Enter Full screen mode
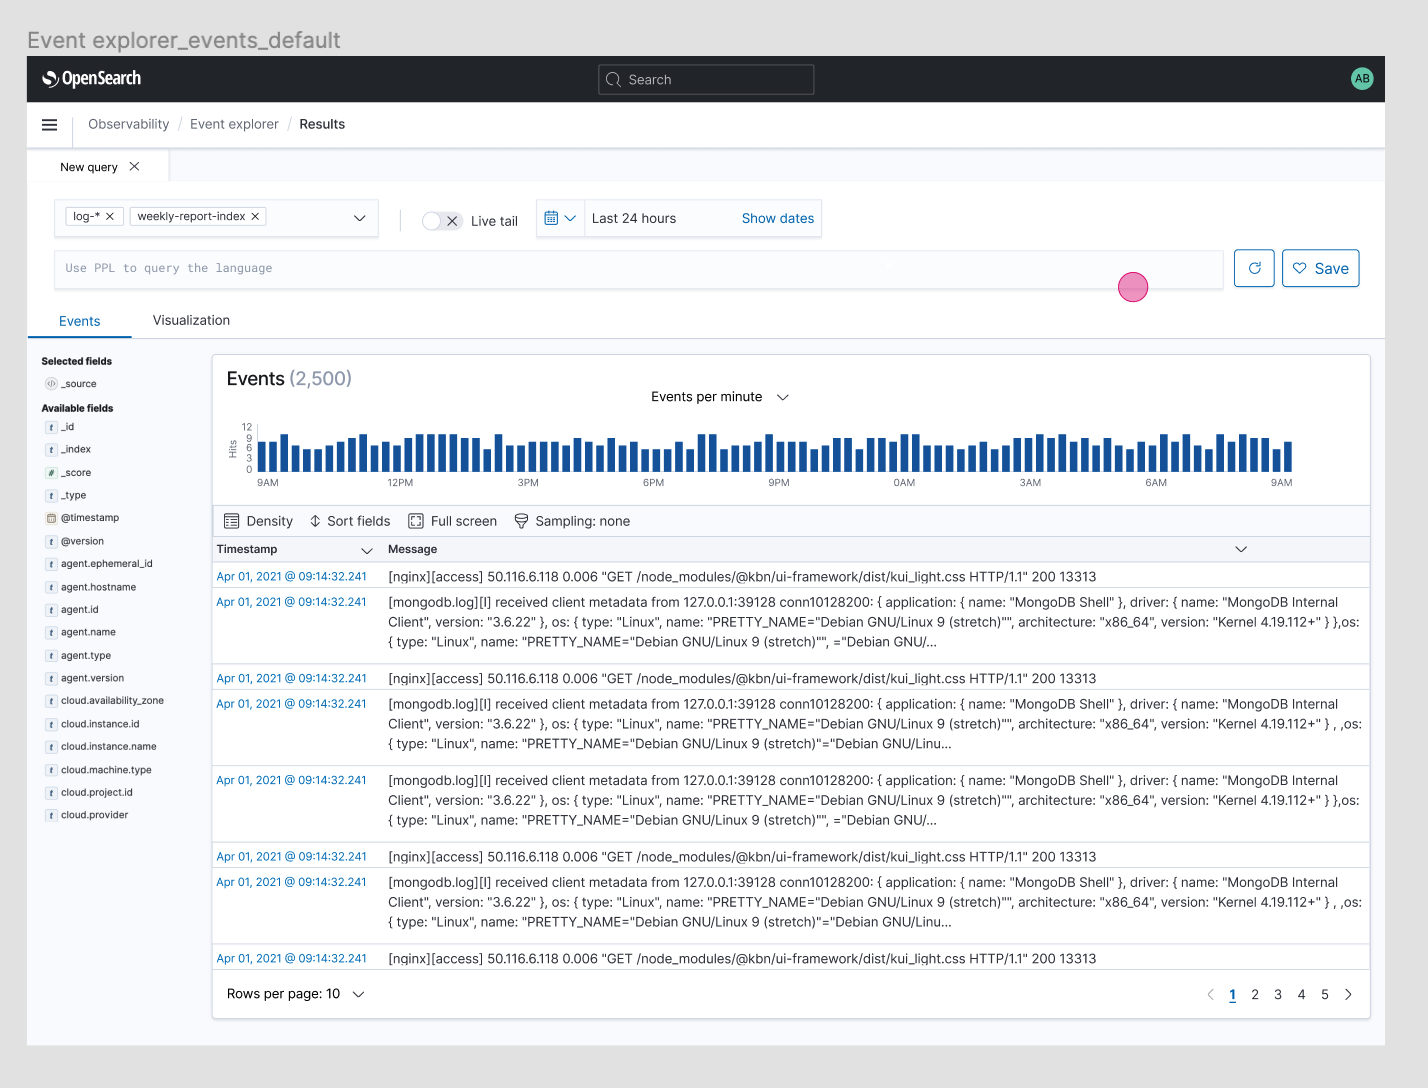 (x=453, y=521)
